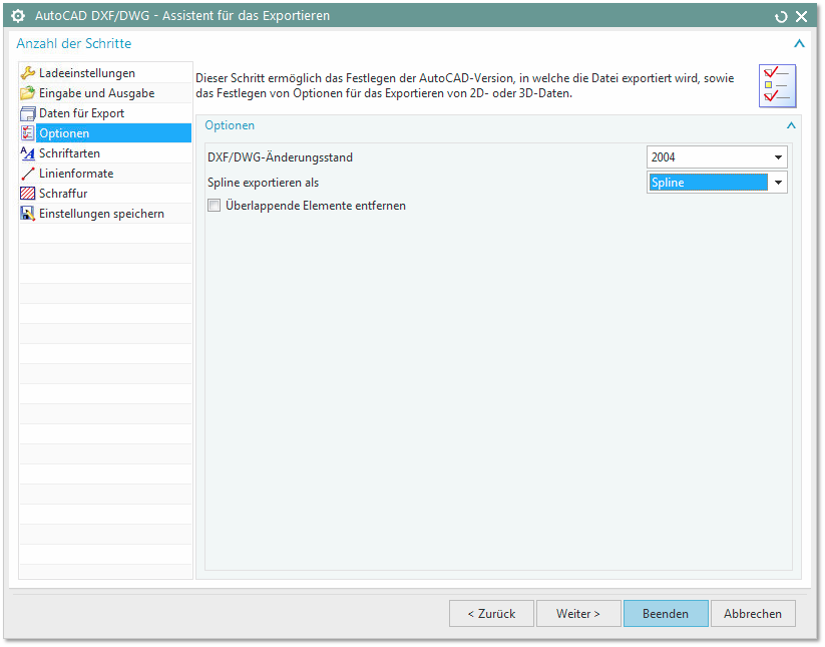Viewport: 825px width, 647px height.
Task: Click the Weiter > button
Action: coord(578,614)
